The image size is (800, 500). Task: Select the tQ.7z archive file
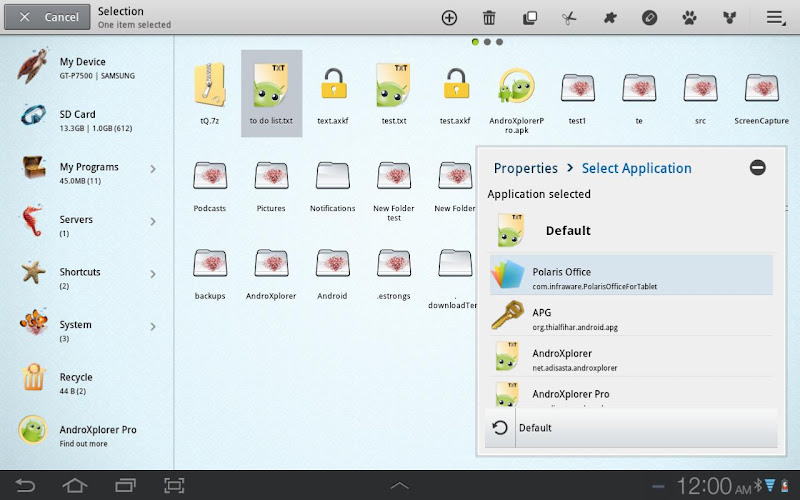tap(210, 93)
